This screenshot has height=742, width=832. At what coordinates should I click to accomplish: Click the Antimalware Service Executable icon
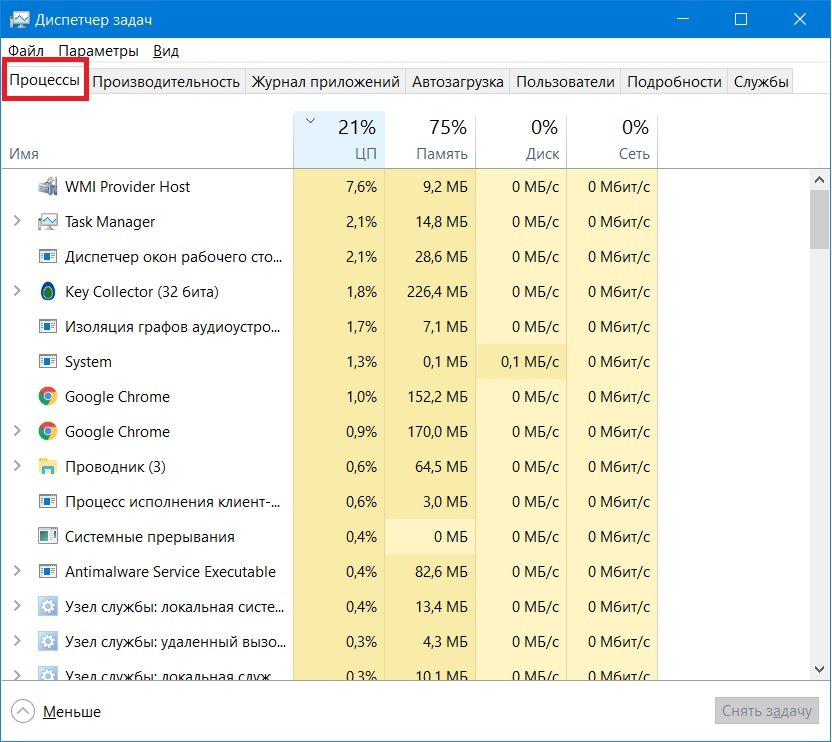point(47,572)
